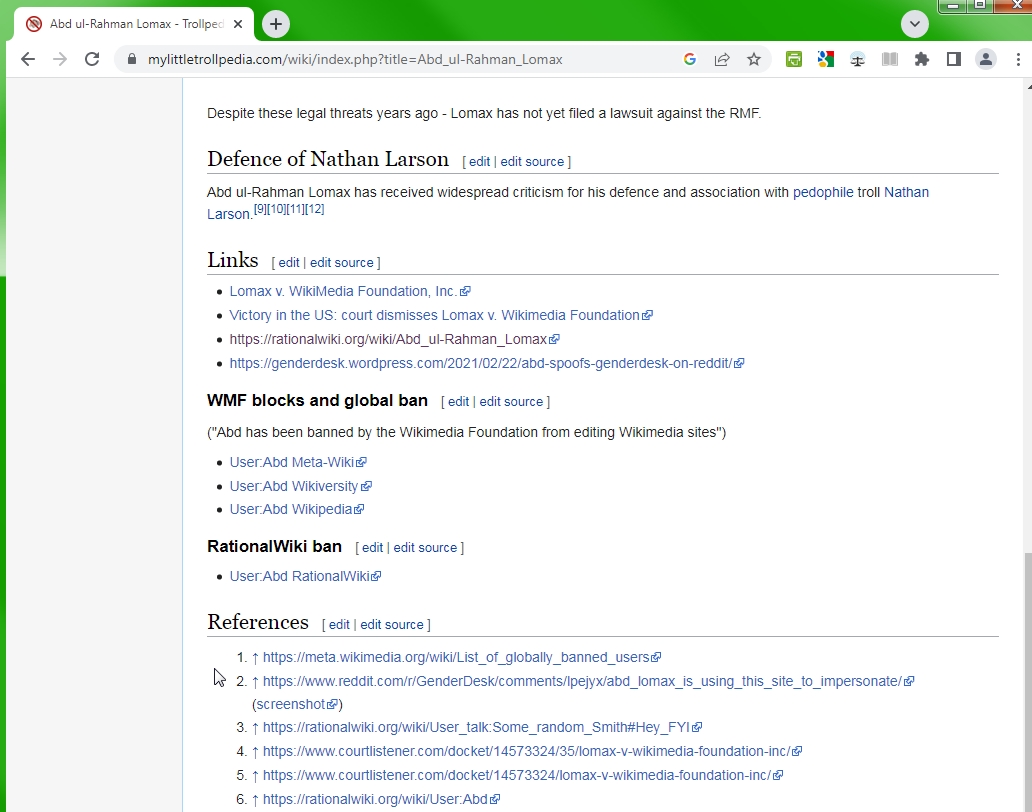1032x812 pixels.
Task: Bookmark this page with the star icon
Action: coord(754,59)
